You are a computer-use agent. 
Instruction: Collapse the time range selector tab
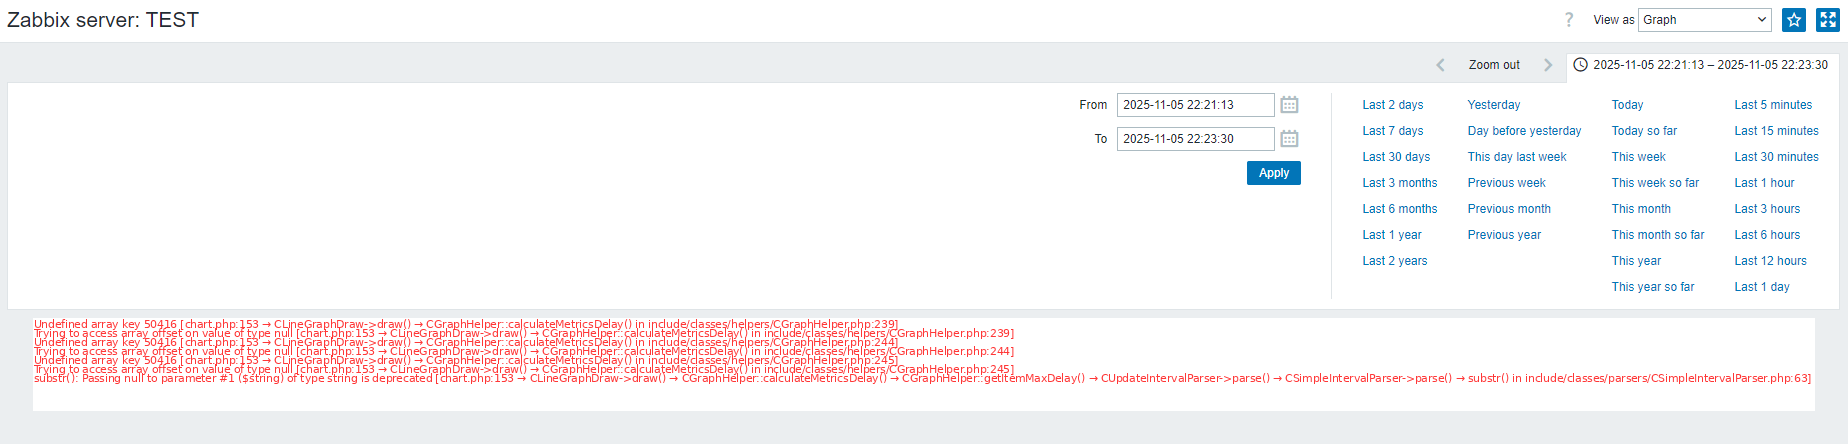(1701, 65)
